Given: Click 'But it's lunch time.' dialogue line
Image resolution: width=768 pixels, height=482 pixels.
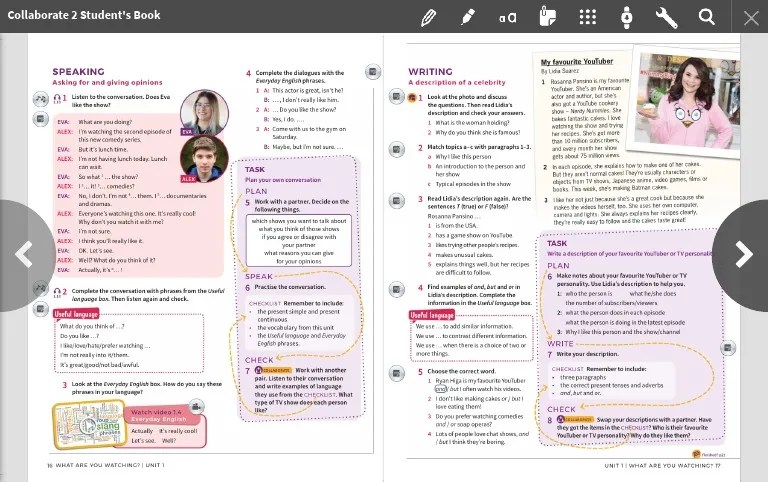Looking at the screenshot, I should point(103,149).
